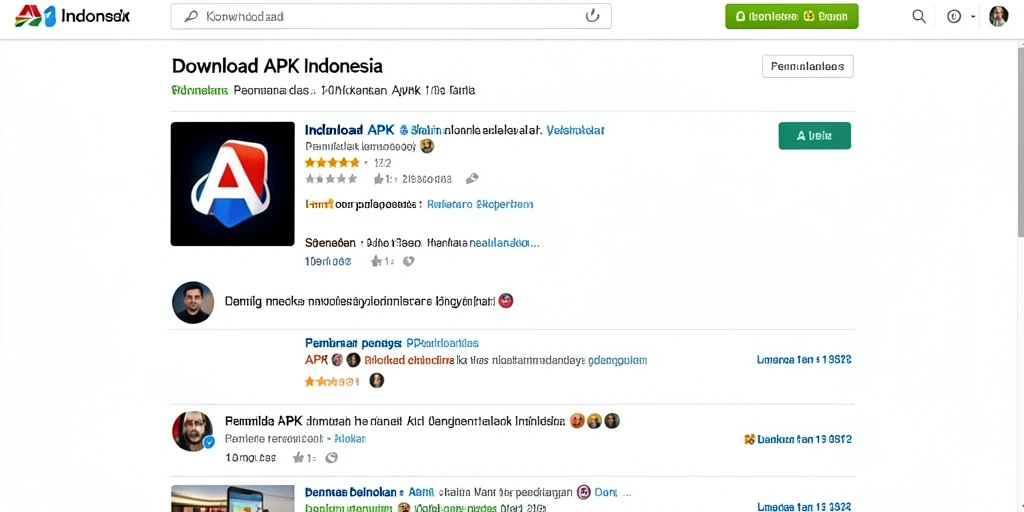Viewport: 1024px width, 512px height.
Task: Click the dark-haired man avatar beside Demiig
Action: [x=193, y=302]
